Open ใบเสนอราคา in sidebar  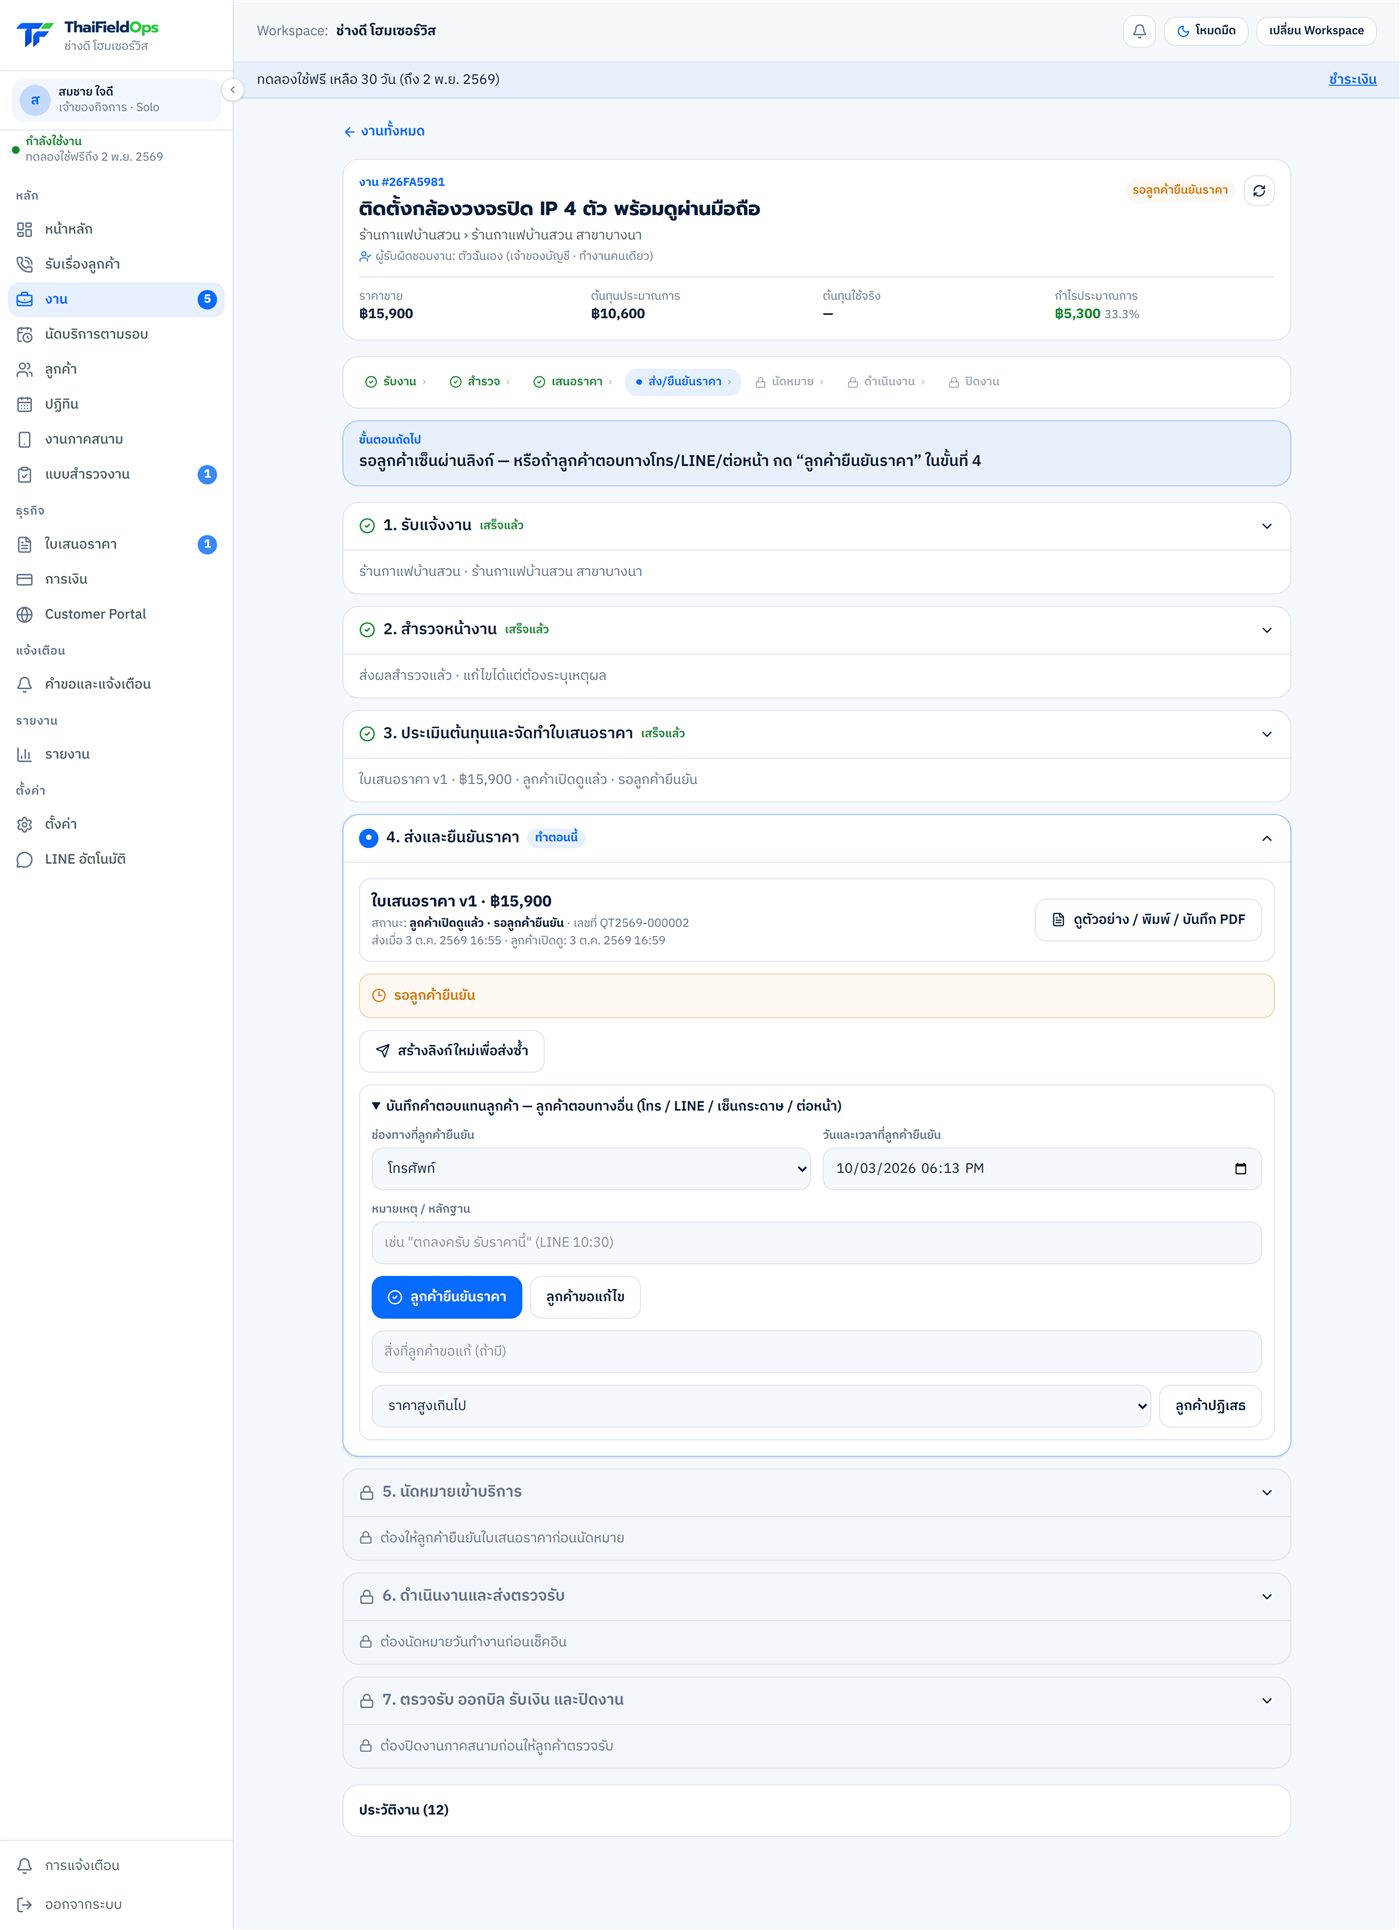pyautogui.click(x=116, y=544)
